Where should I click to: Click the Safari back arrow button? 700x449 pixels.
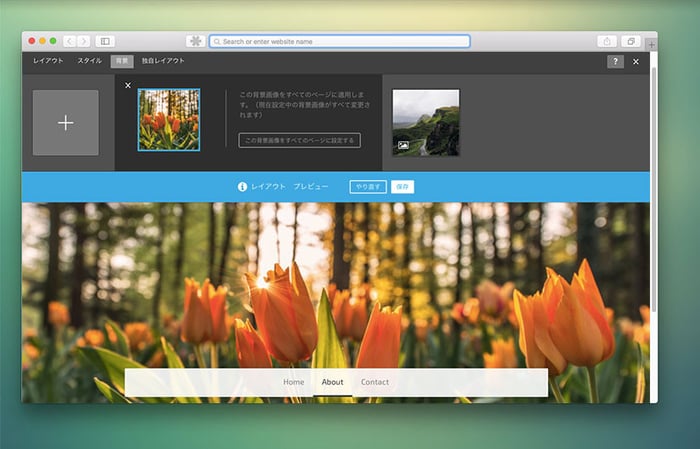(70, 42)
